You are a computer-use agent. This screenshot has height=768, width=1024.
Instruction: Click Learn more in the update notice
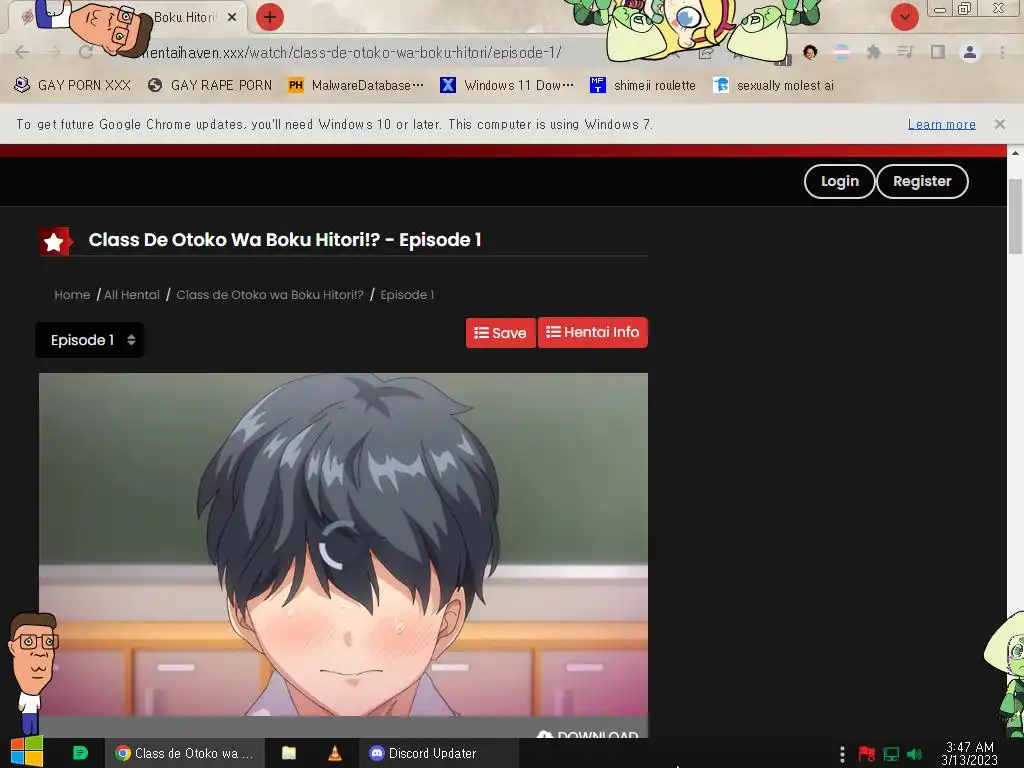[x=942, y=124]
